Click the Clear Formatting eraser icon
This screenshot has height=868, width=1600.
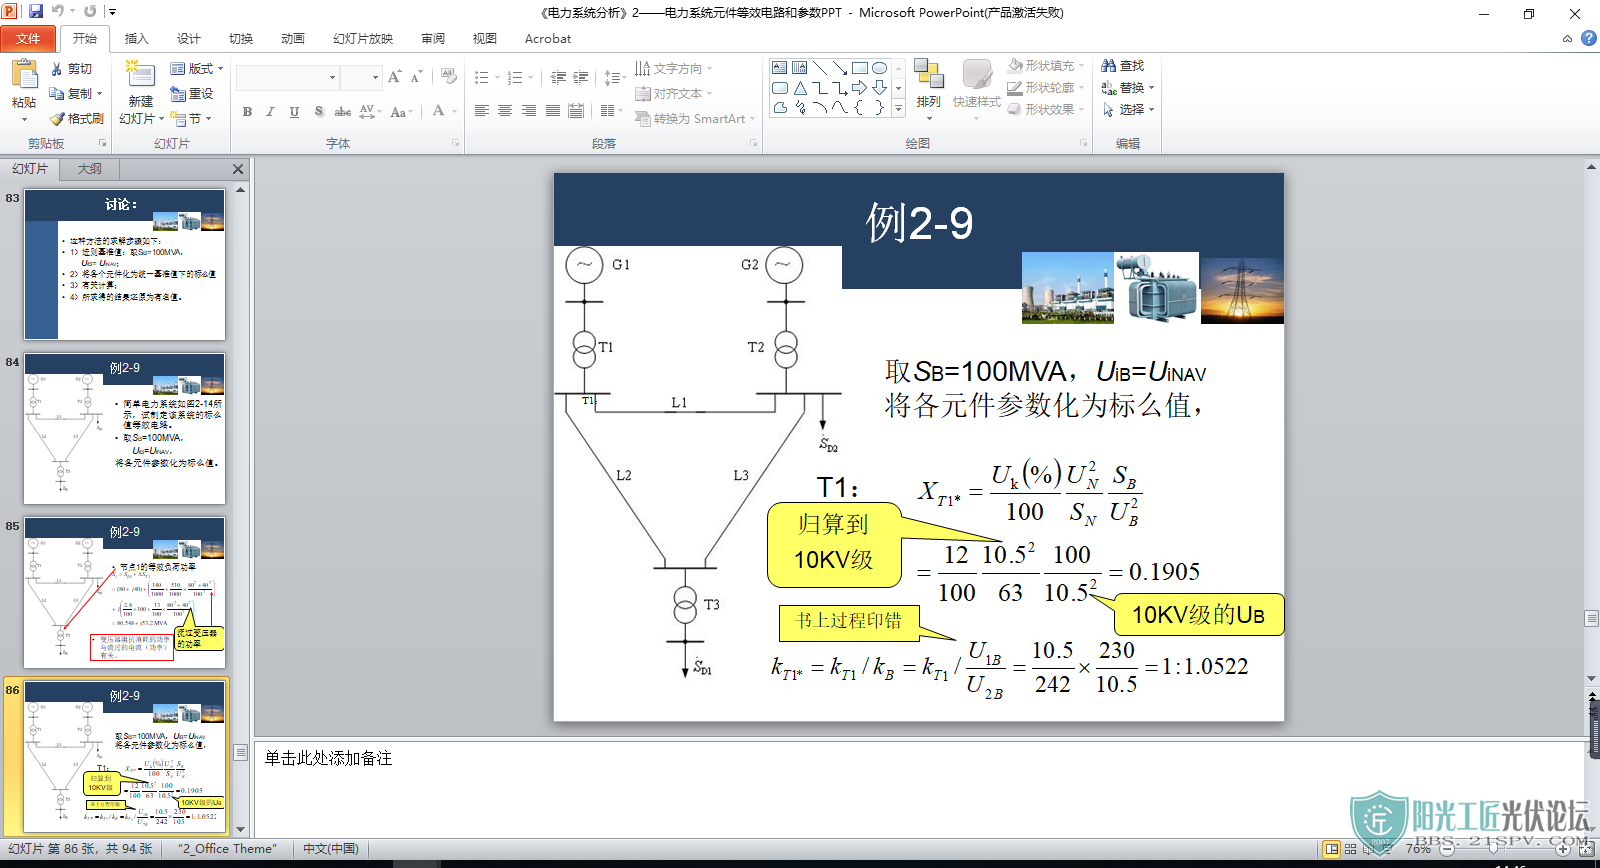[x=449, y=77]
